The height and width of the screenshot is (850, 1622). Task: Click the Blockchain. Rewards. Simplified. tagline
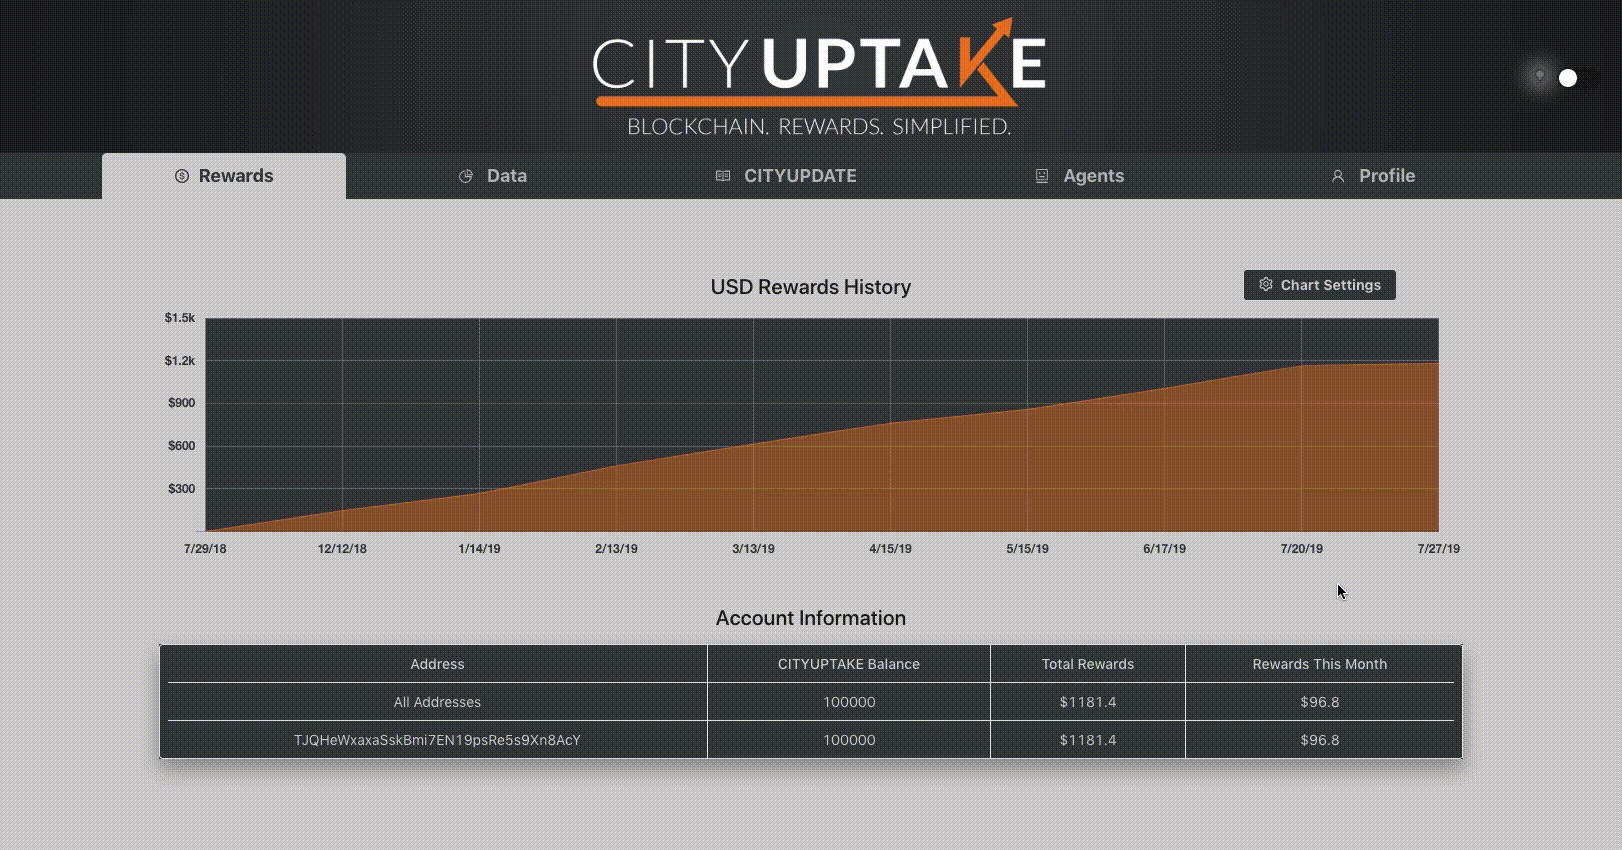pyautogui.click(x=819, y=127)
